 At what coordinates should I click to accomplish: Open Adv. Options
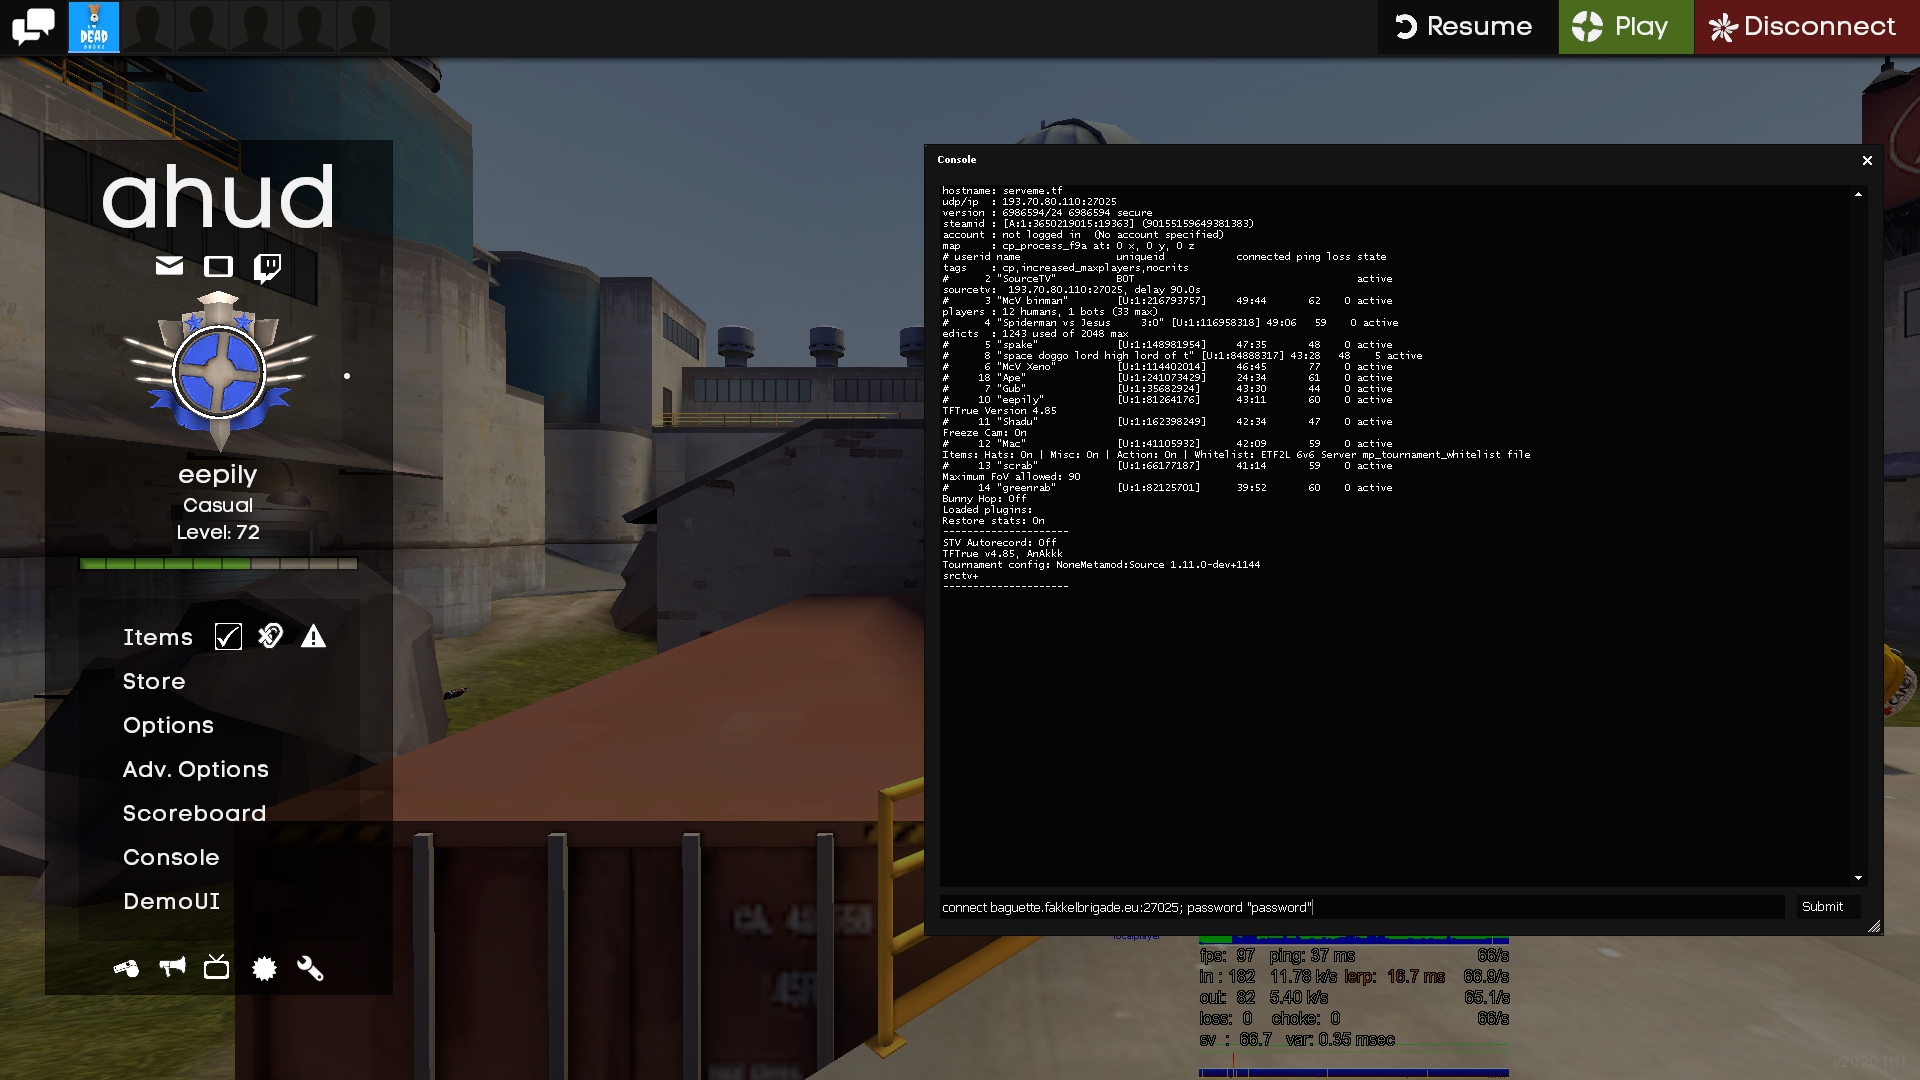coord(196,769)
